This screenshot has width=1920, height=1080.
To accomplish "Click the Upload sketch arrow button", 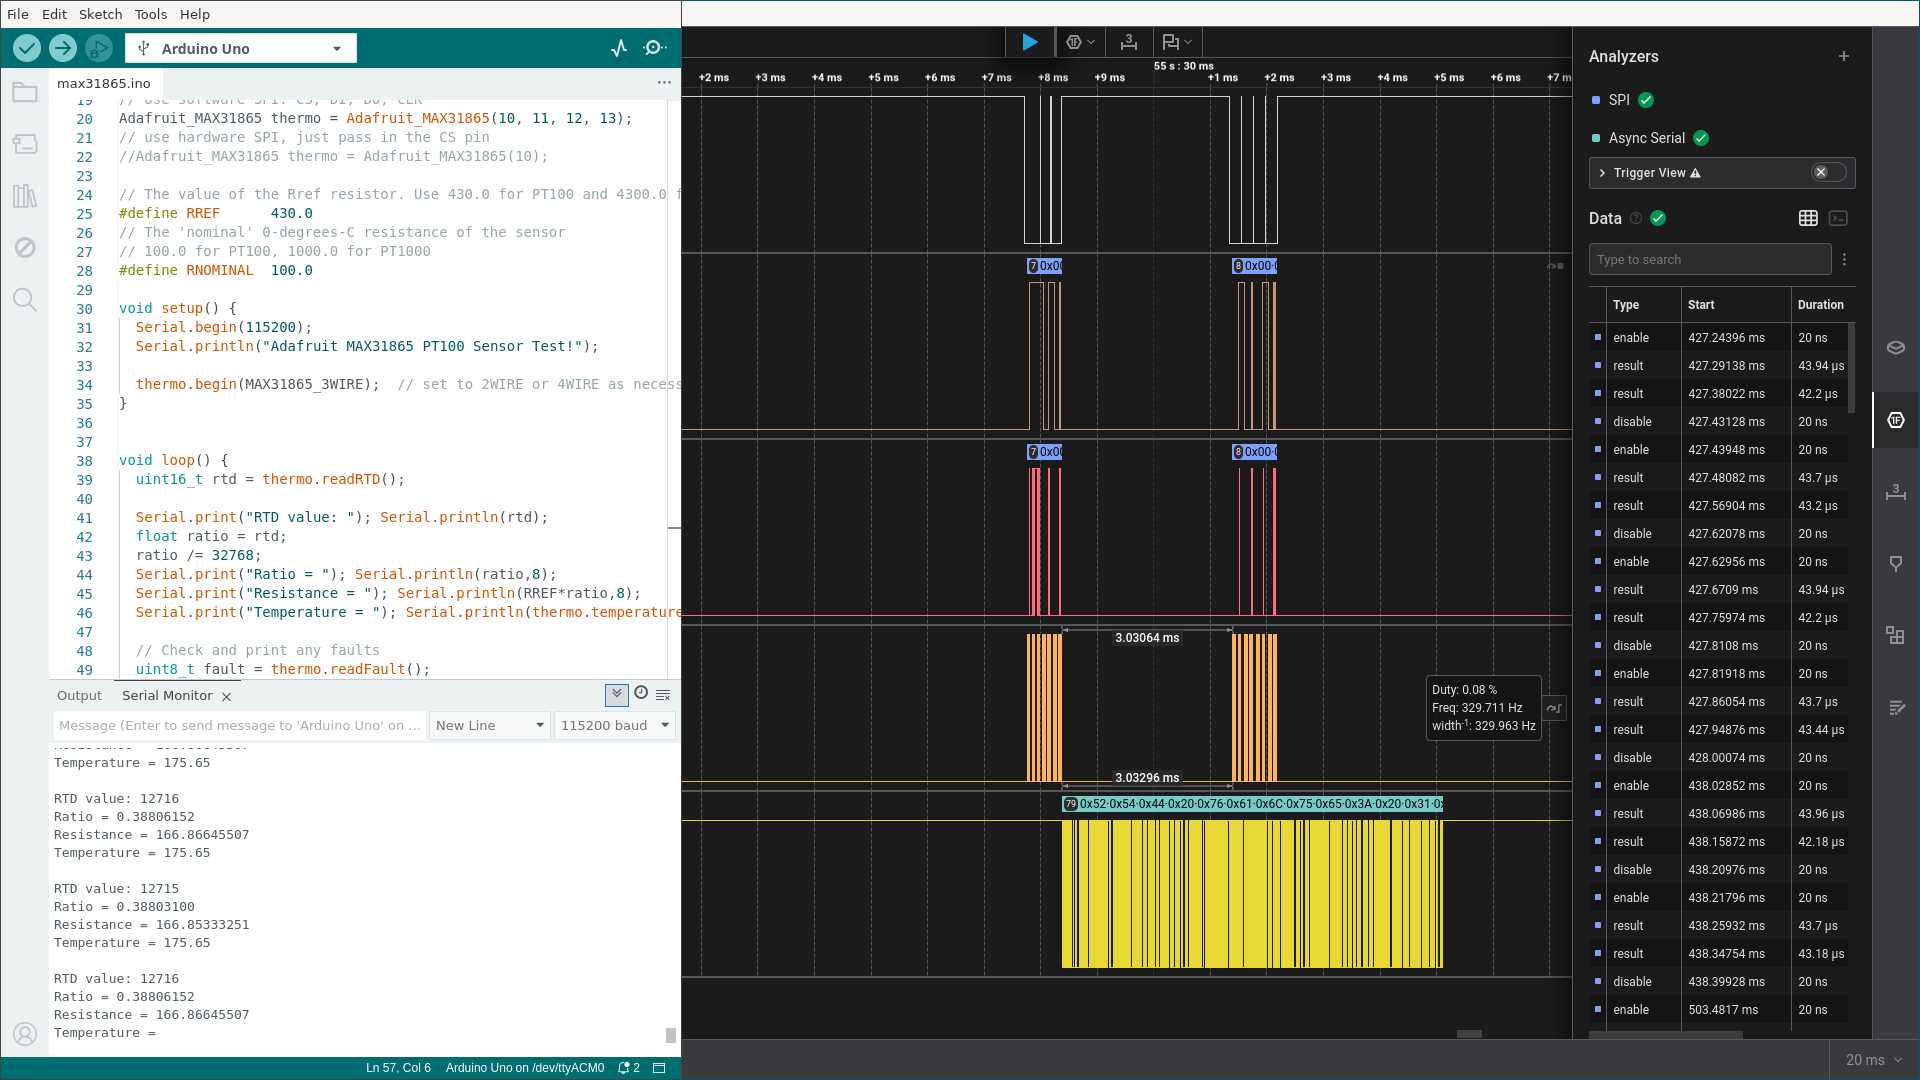I will (x=63, y=48).
